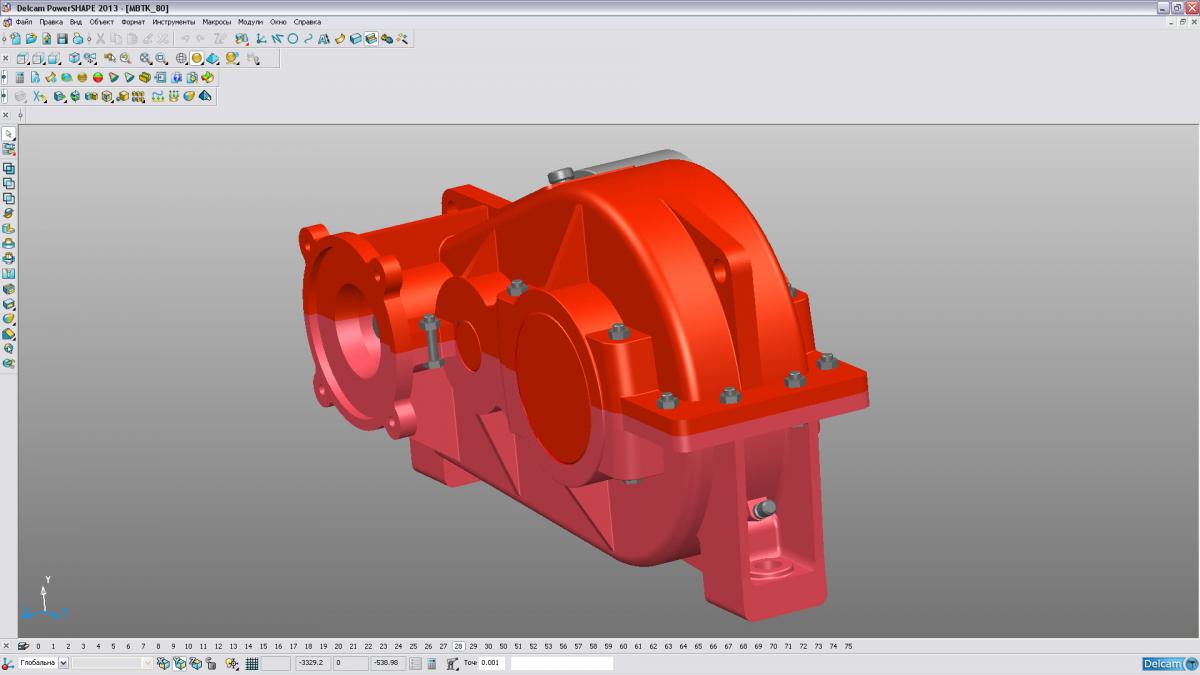Toggle level 50 visibility

pos(503,646)
